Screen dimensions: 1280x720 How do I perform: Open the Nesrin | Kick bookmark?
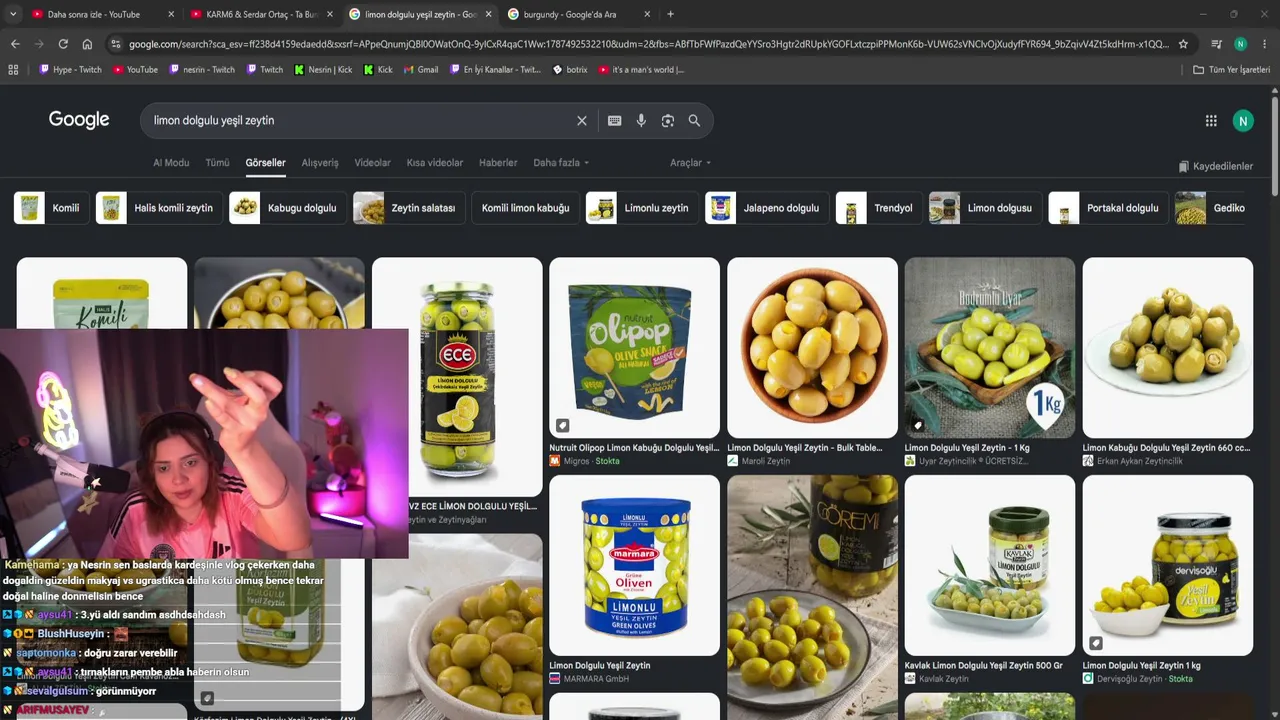click(323, 70)
